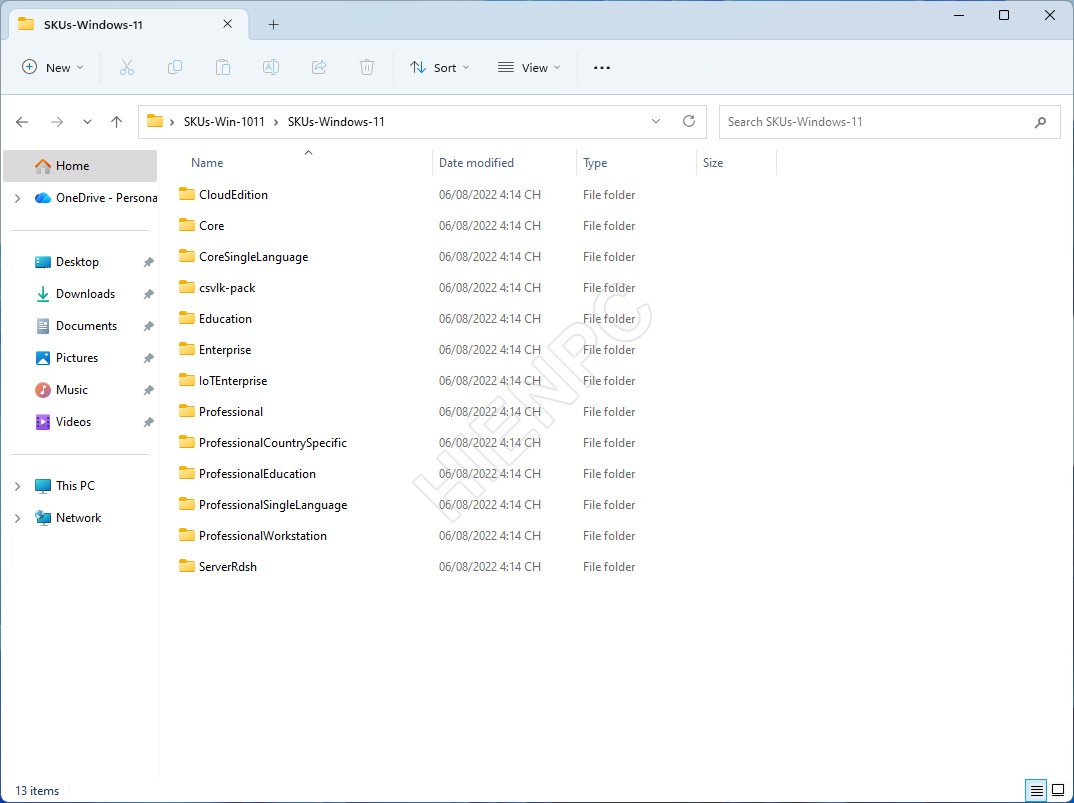Sort by the Size column header

pyautogui.click(x=713, y=163)
